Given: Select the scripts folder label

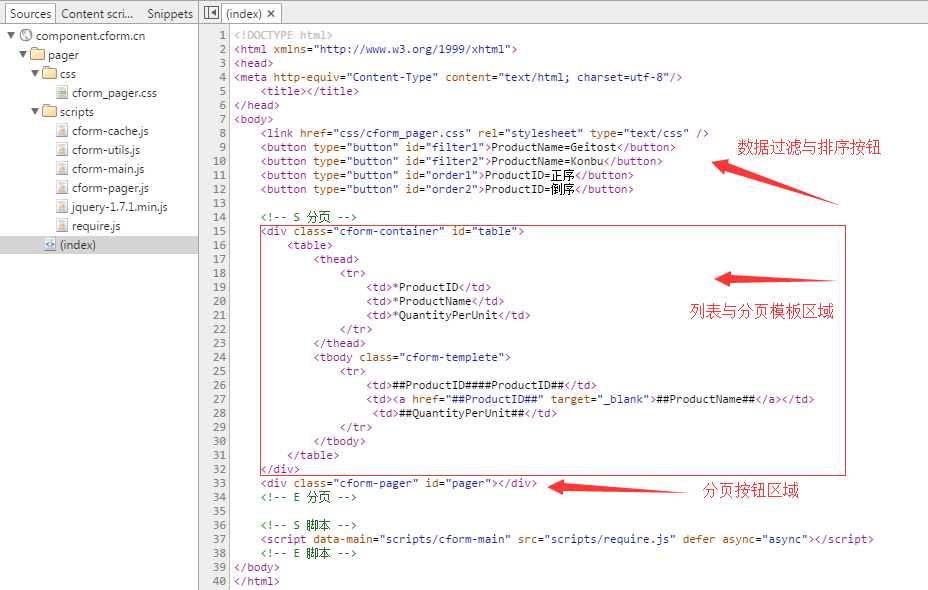Looking at the screenshot, I should (x=76, y=112).
